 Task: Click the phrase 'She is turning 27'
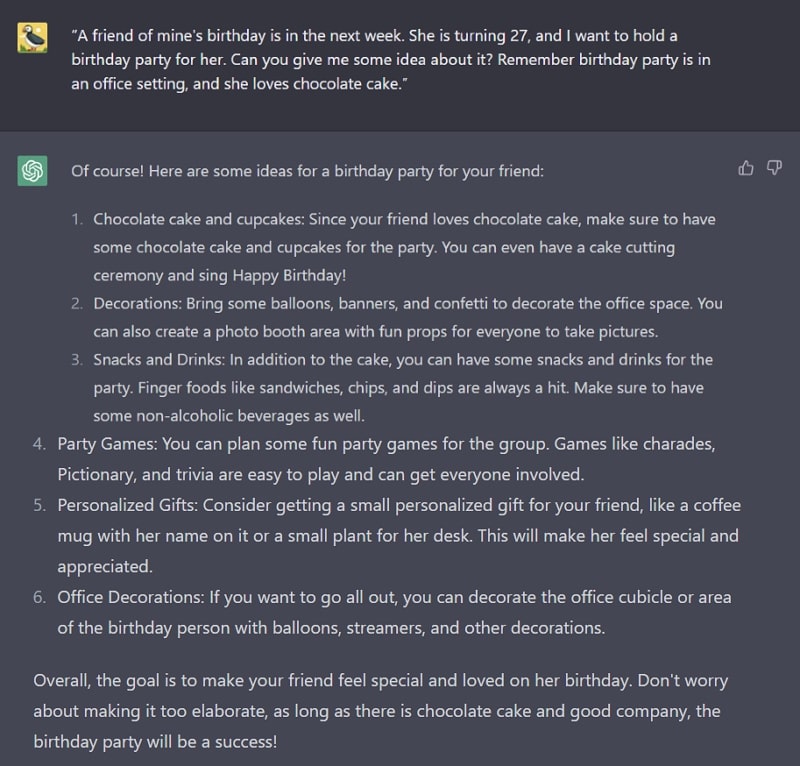pyautogui.click(x=468, y=36)
